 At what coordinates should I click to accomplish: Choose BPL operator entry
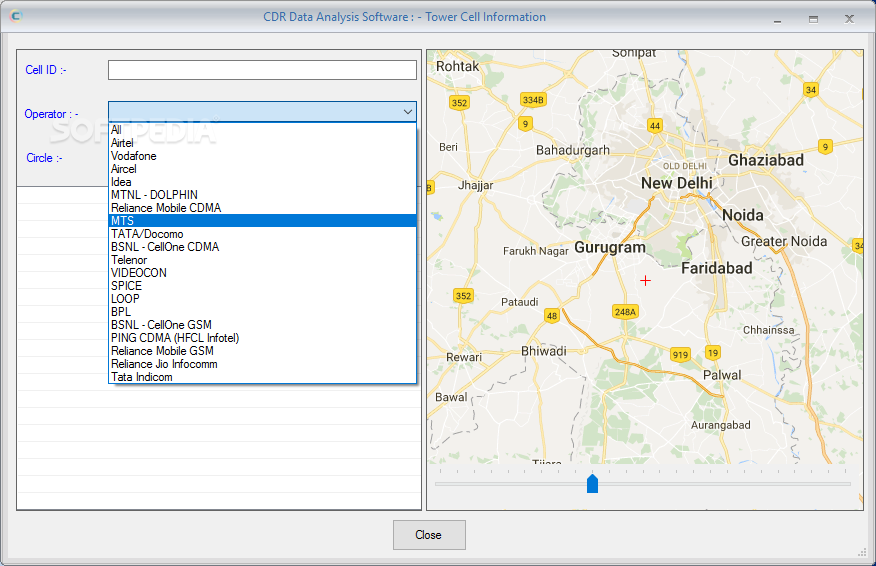(x=262, y=312)
